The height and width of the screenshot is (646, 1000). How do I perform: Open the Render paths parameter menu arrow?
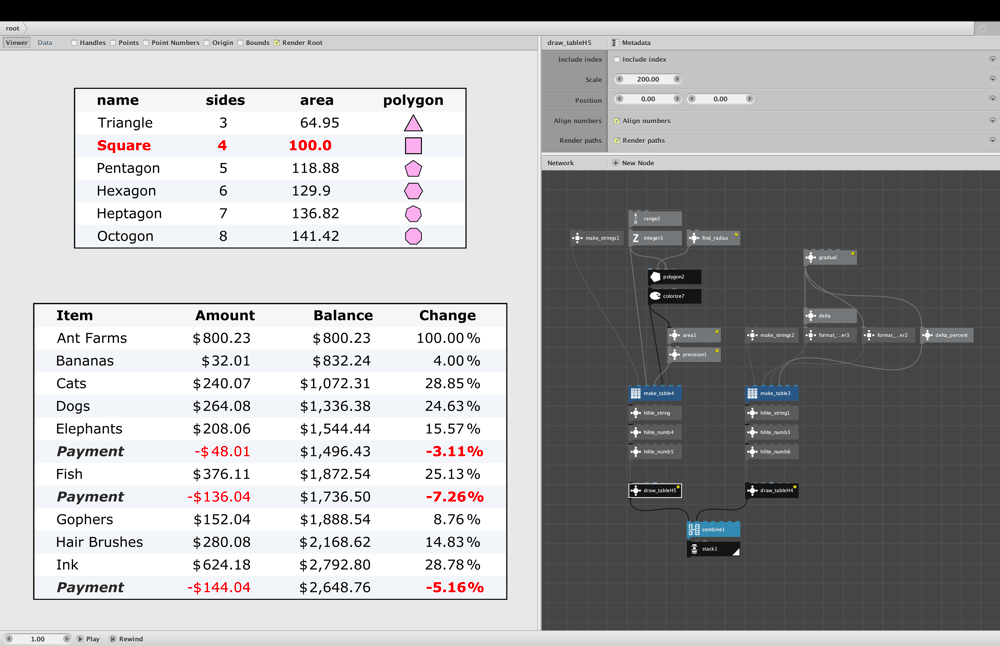pos(992,140)
